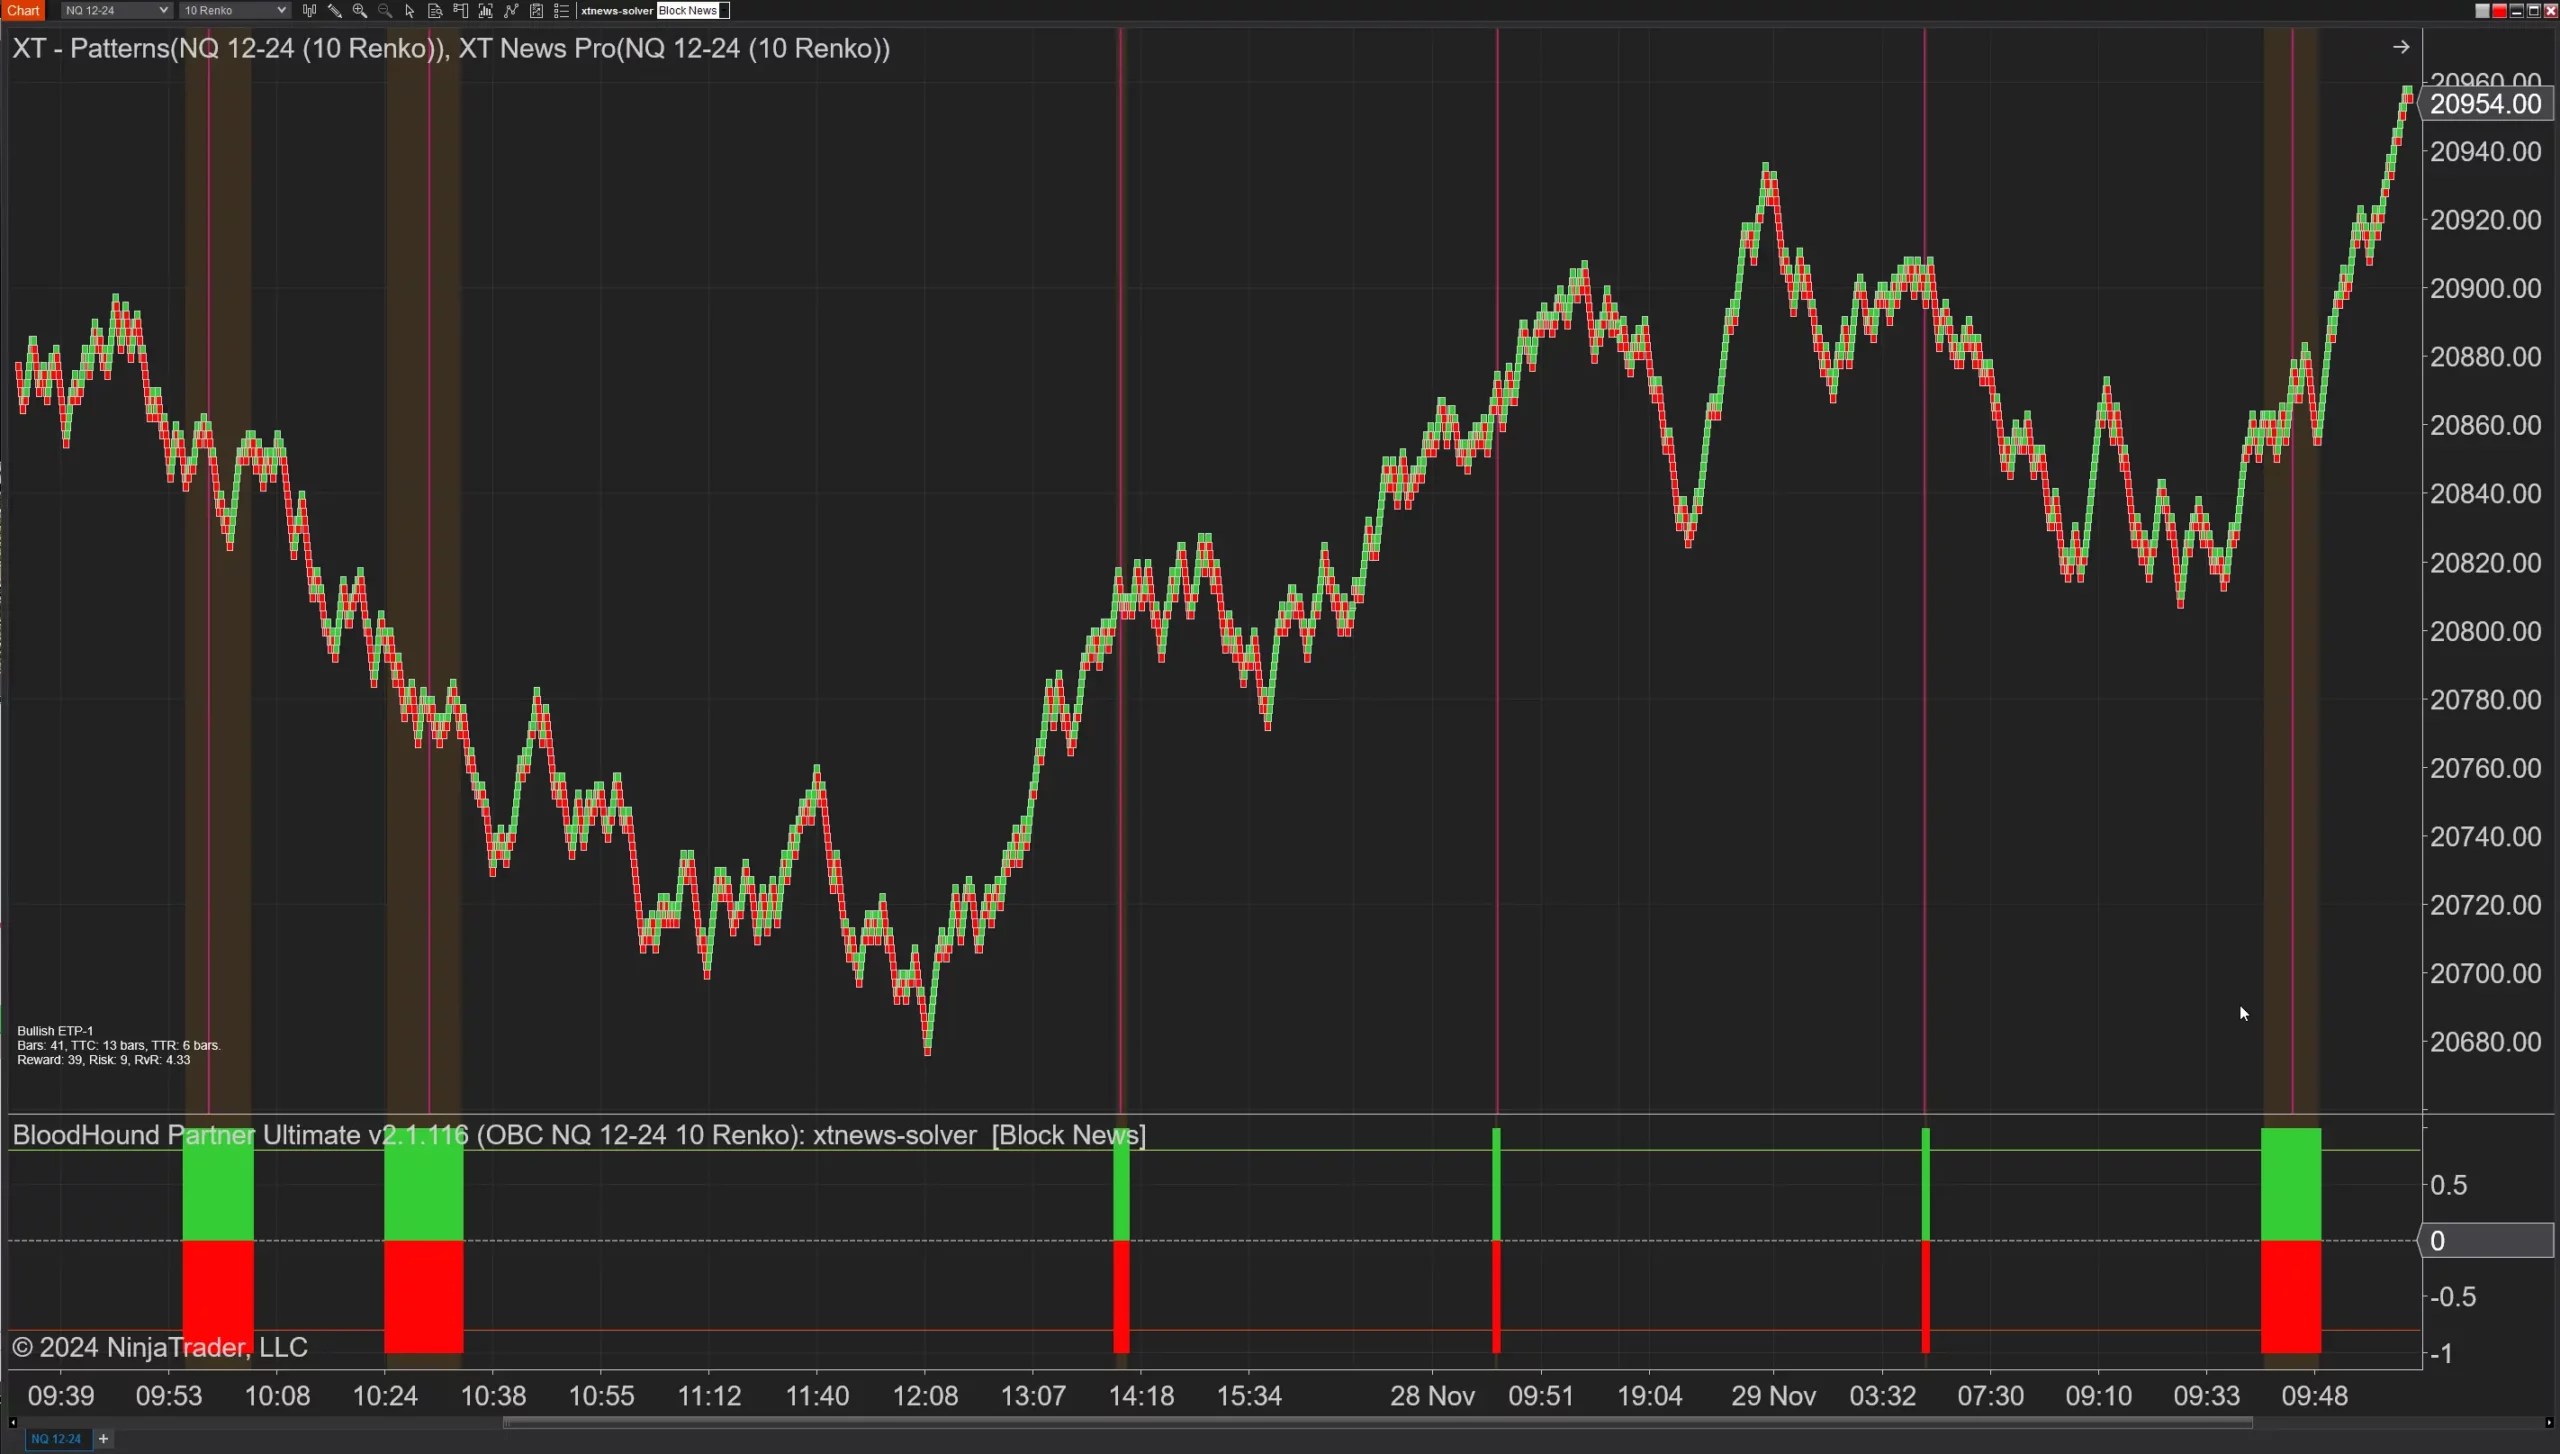Click the zoom in magnifier icon
This screenshot has height=1454, width=2560.
(x=360, y=11)
